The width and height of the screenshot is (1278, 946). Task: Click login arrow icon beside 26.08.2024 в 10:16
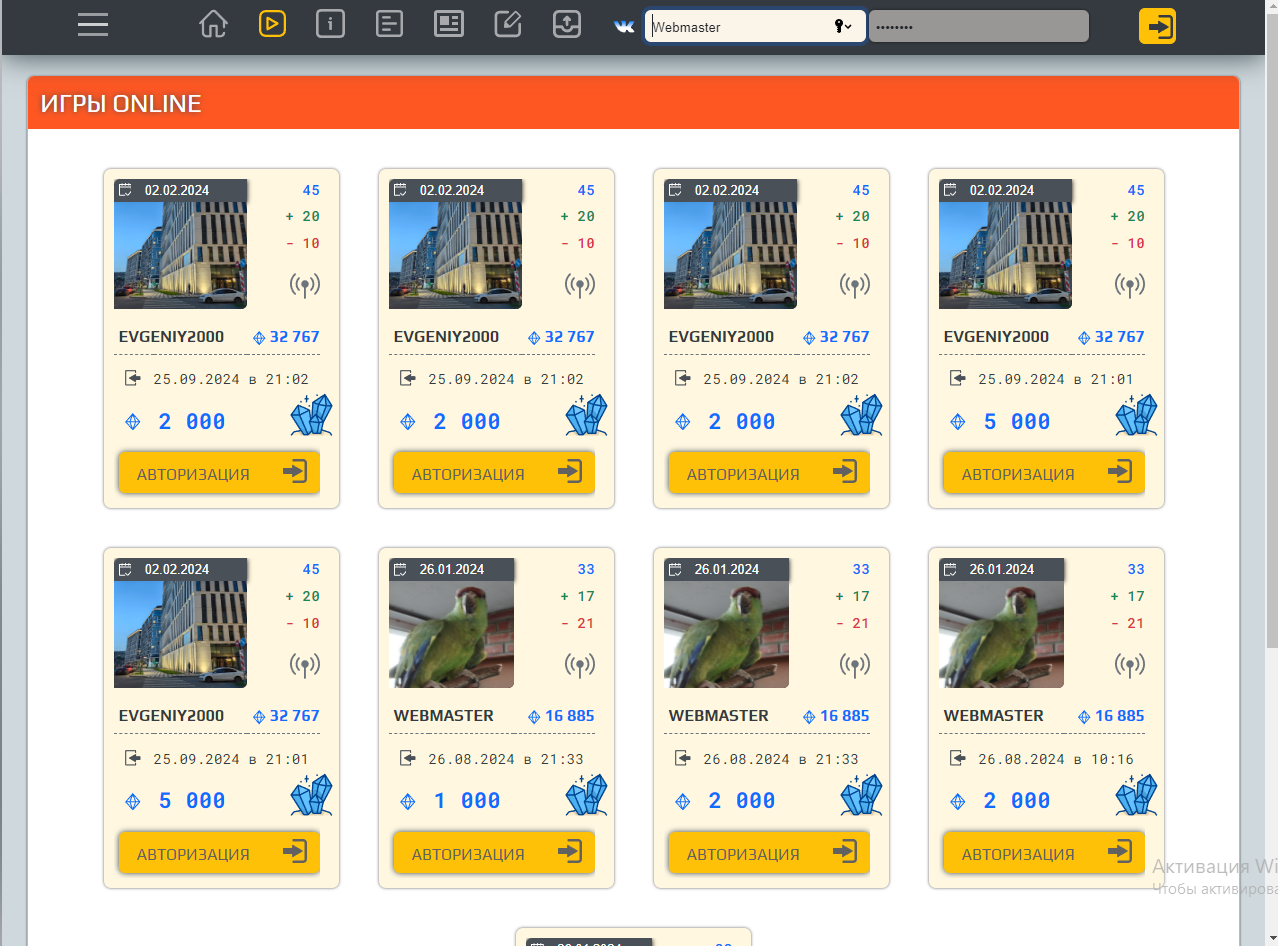click(x=958, y=758)
